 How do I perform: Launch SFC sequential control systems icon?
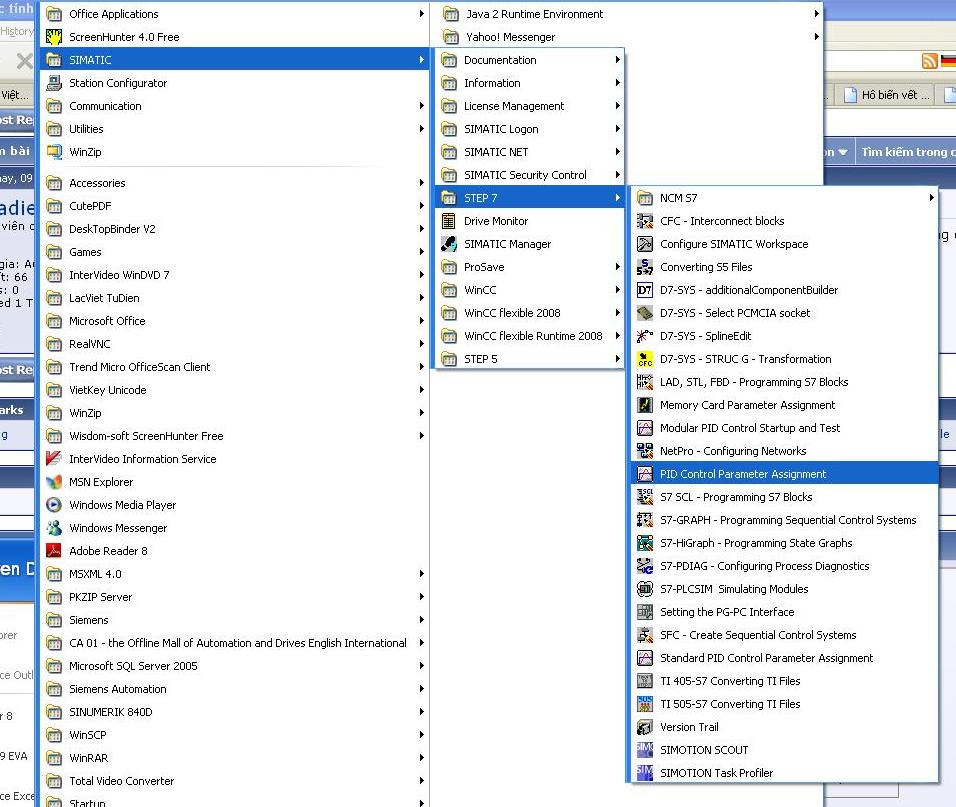point(644,635)
